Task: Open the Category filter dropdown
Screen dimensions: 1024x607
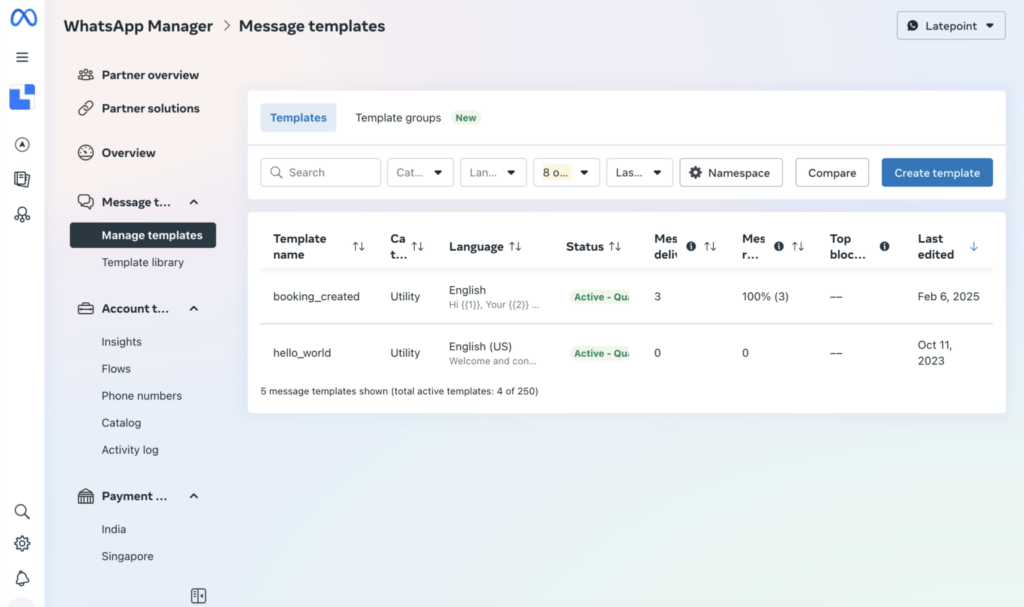Action: (420, 172)
